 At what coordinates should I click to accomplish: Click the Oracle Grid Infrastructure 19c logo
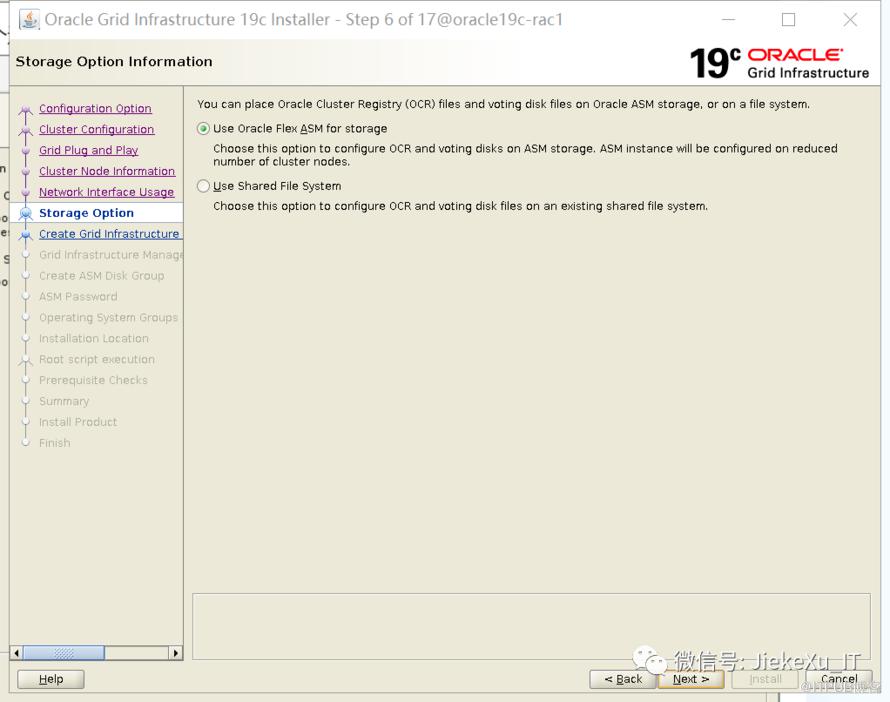[779, 63]
